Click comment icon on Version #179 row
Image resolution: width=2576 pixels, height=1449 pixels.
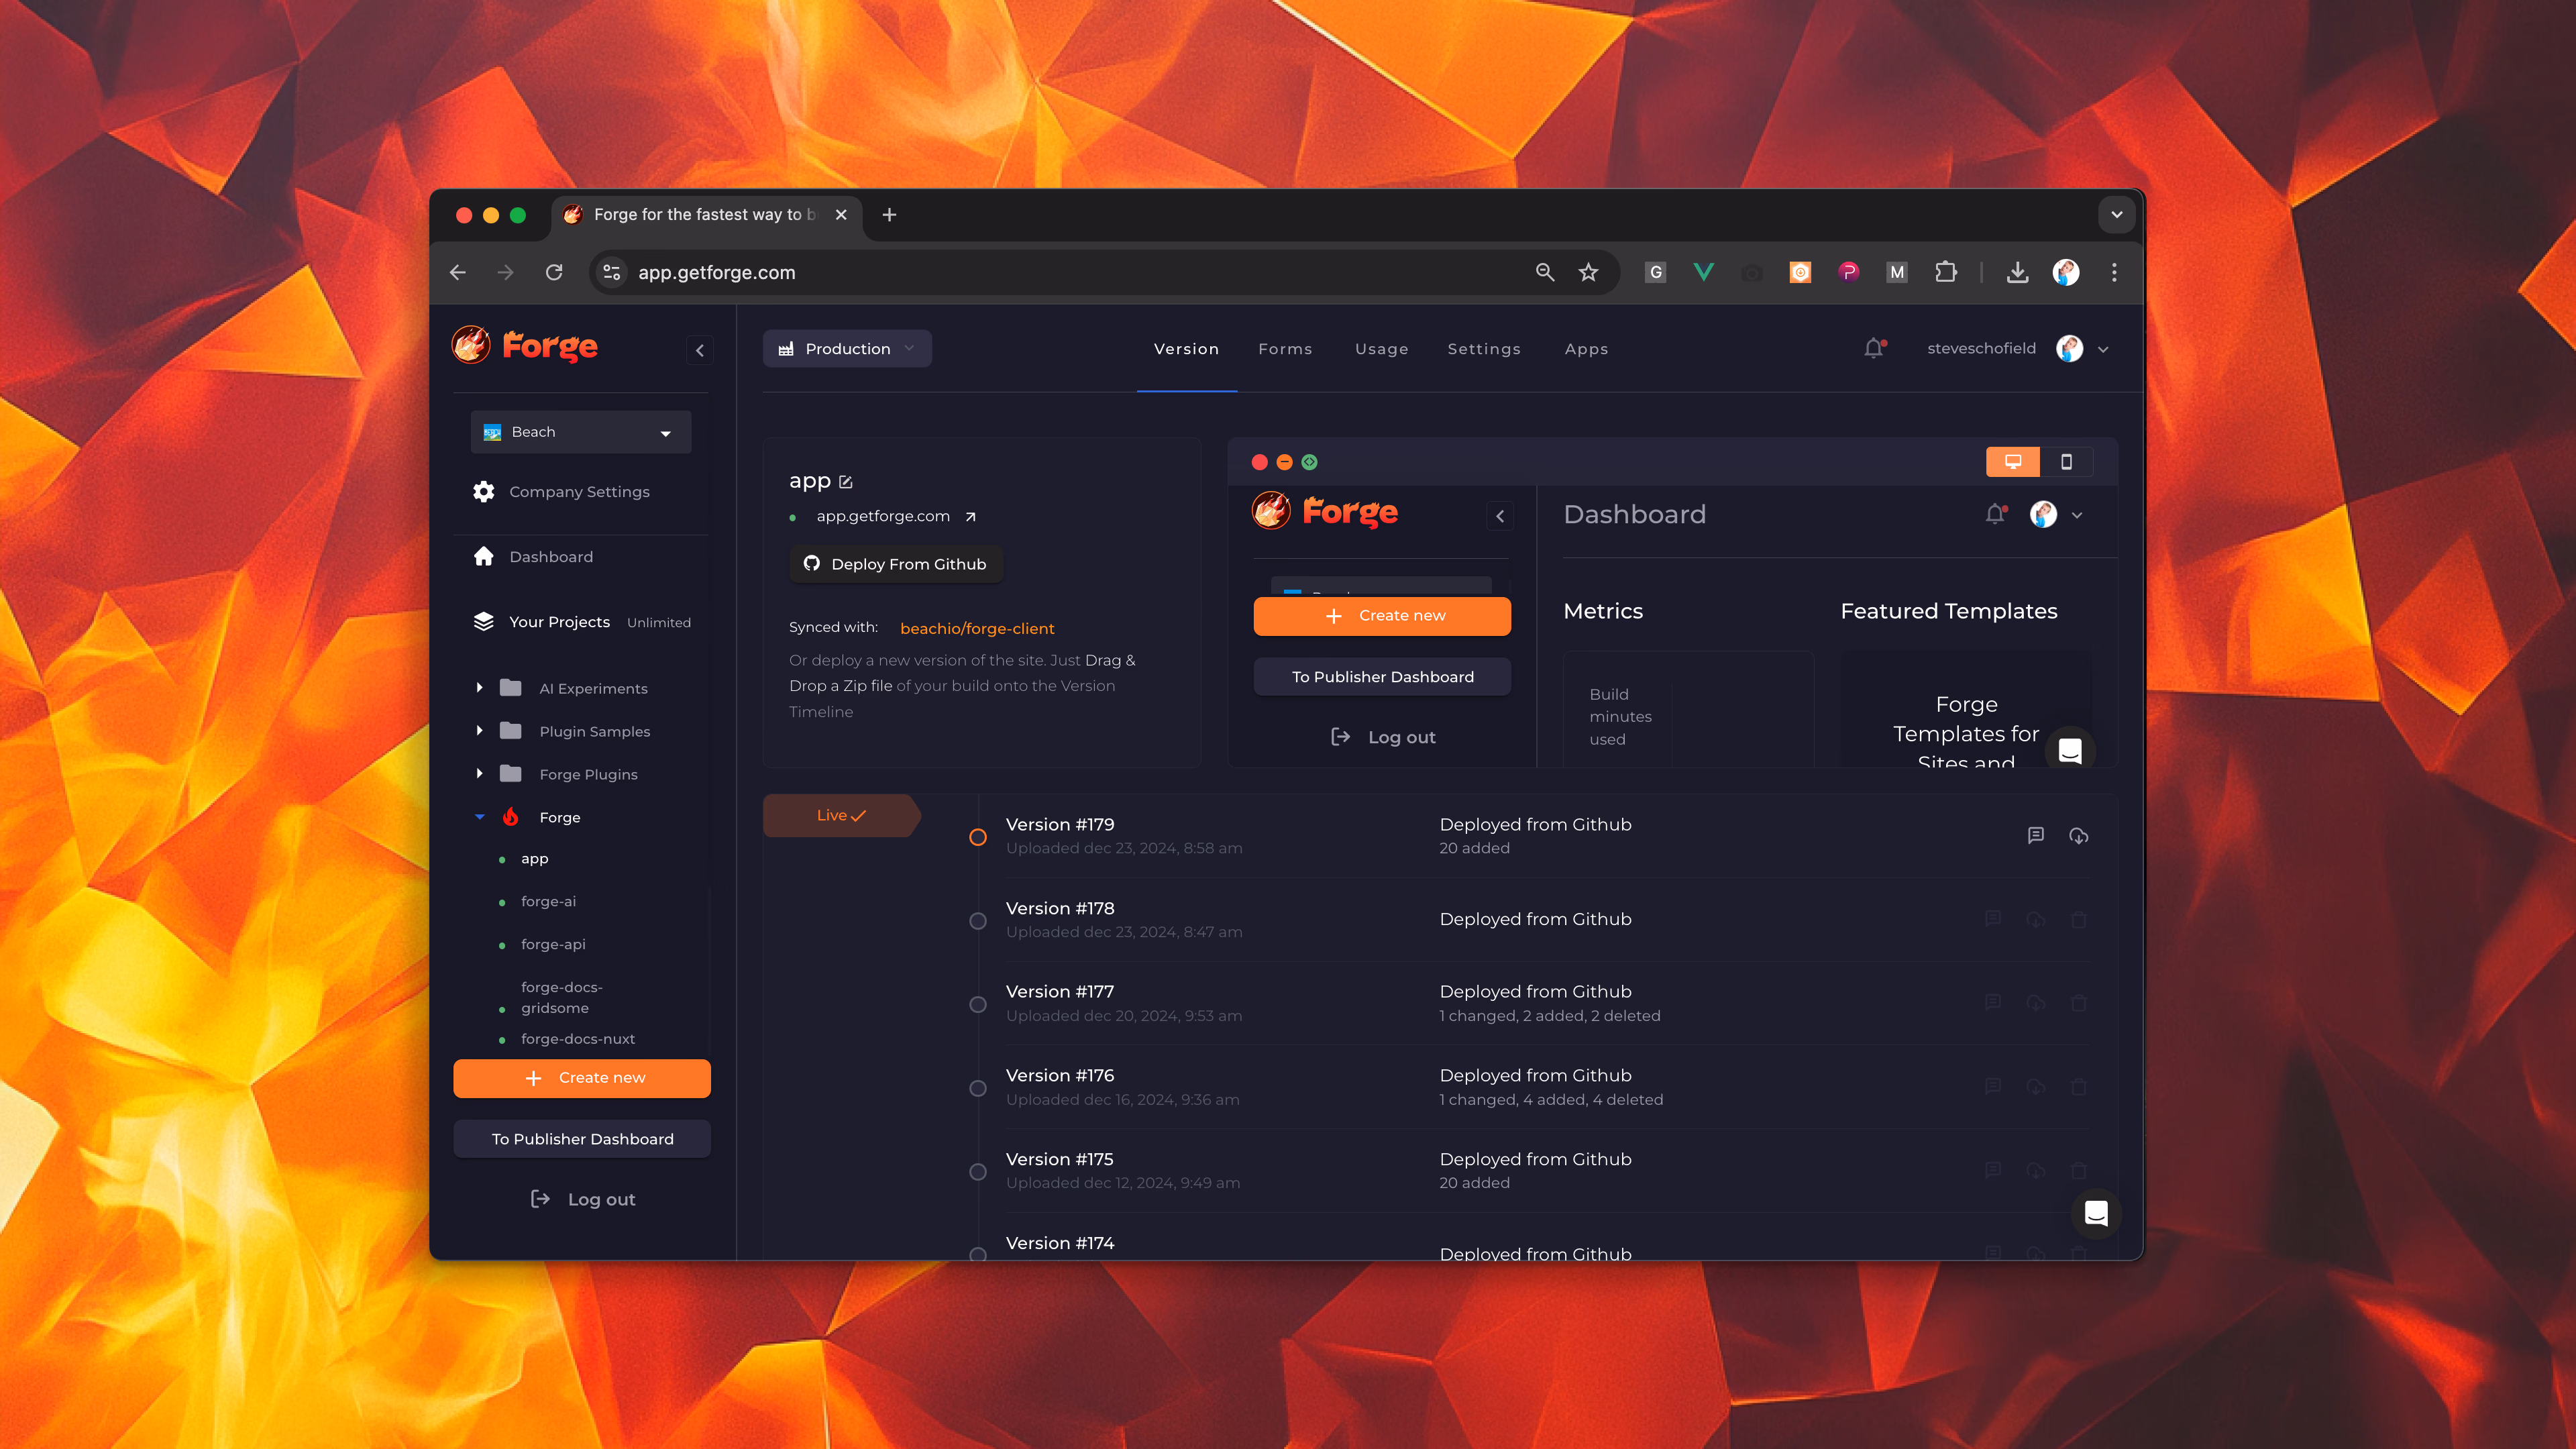click(2036, 835)
